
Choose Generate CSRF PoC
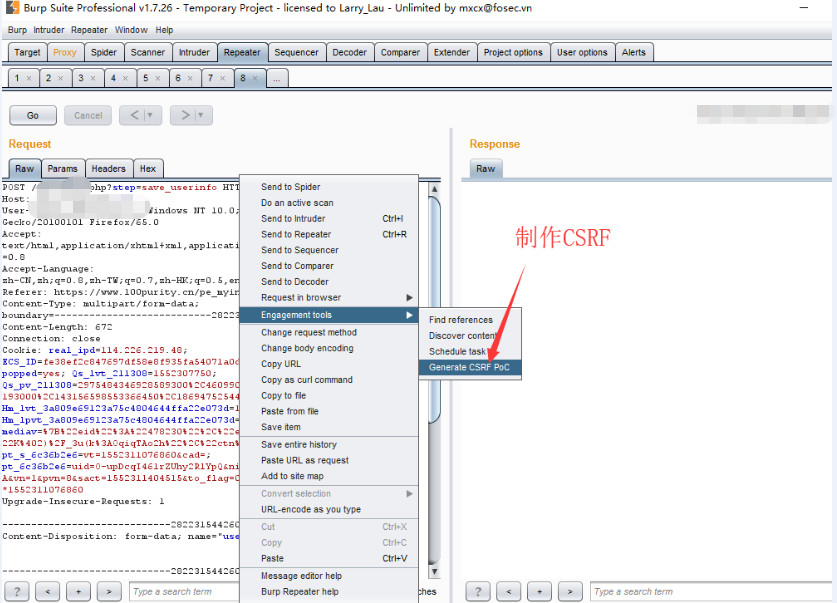(x=470, y=367)
